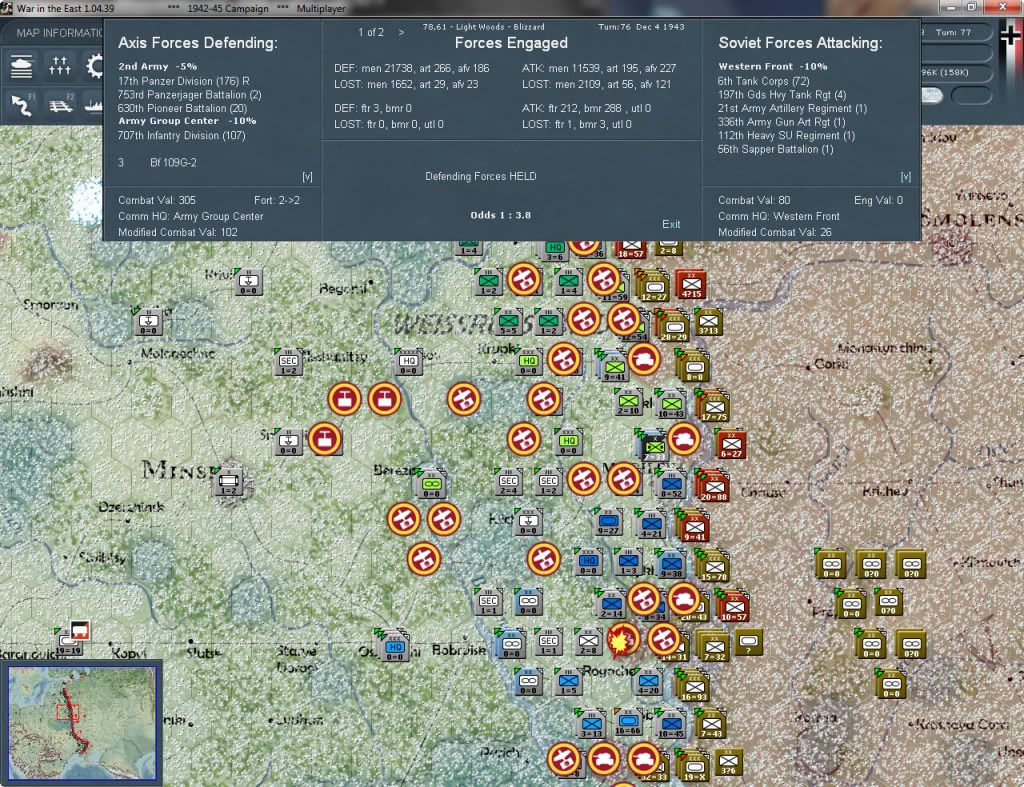Click the Bf 109G-2 air group entry
The height and width of the screenshot is (787, 1024).
click(173, 163)
